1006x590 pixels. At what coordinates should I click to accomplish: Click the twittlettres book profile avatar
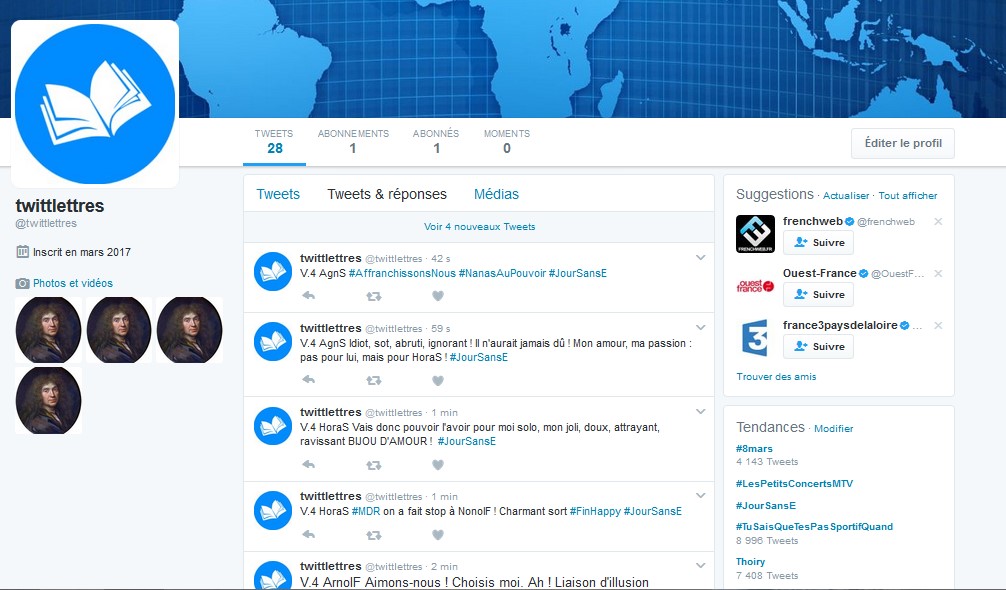coord(95,104)
